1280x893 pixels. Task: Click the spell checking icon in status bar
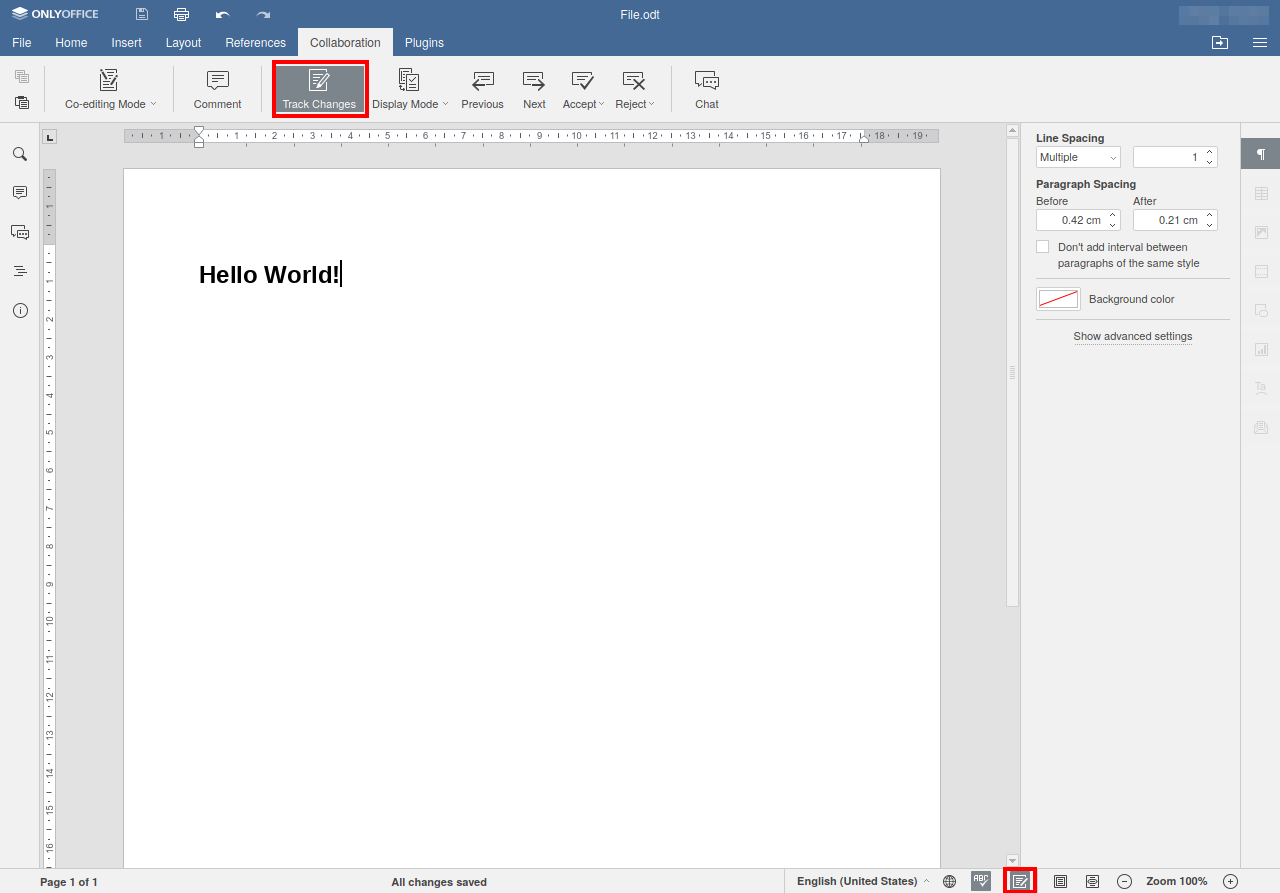(x=981, y=881)
